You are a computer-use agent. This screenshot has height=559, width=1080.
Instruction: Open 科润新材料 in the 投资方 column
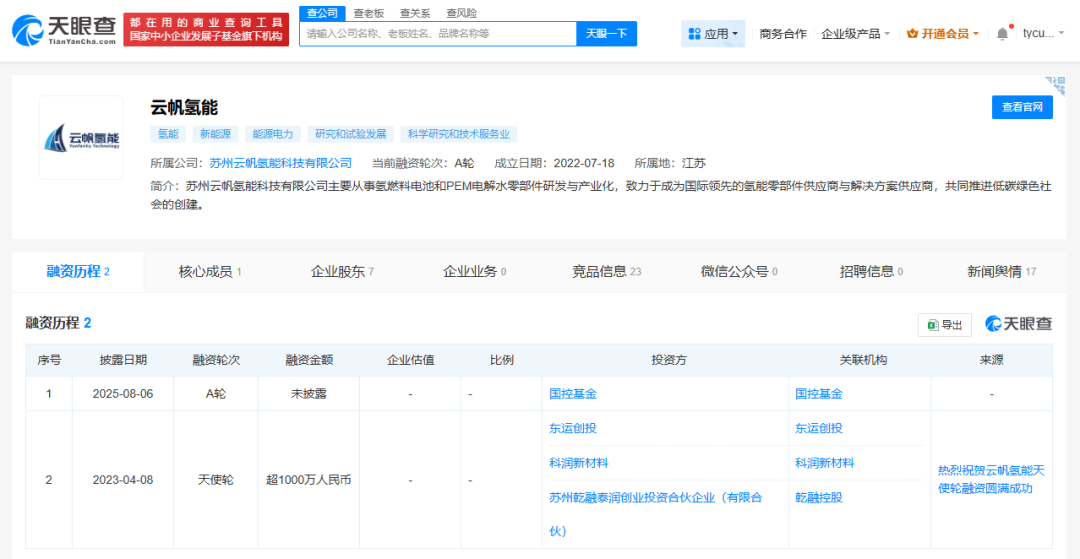(x=579, y=463)
